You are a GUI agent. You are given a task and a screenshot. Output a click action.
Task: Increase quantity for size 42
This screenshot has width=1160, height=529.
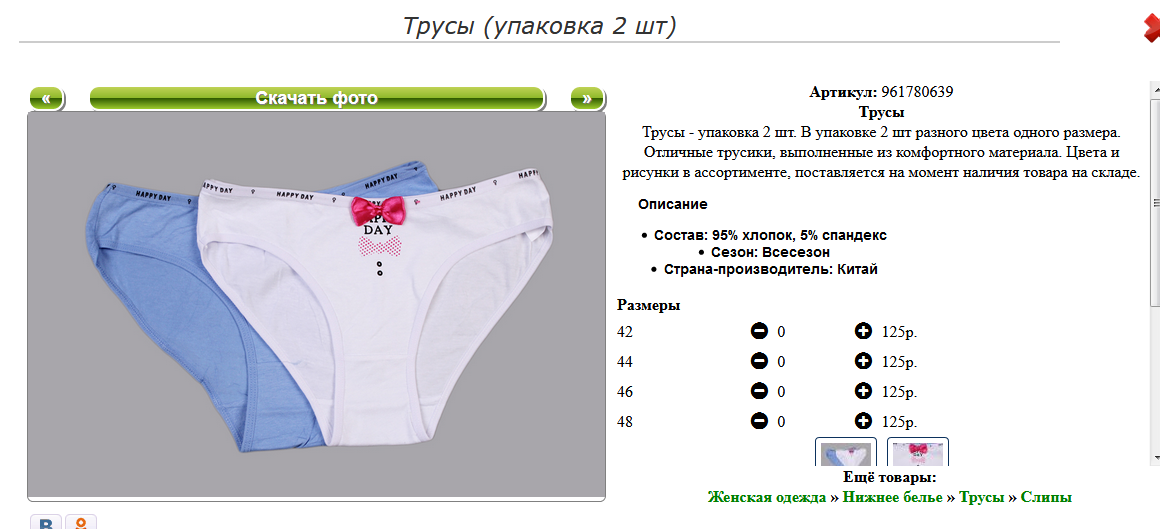tap(863, 331)
